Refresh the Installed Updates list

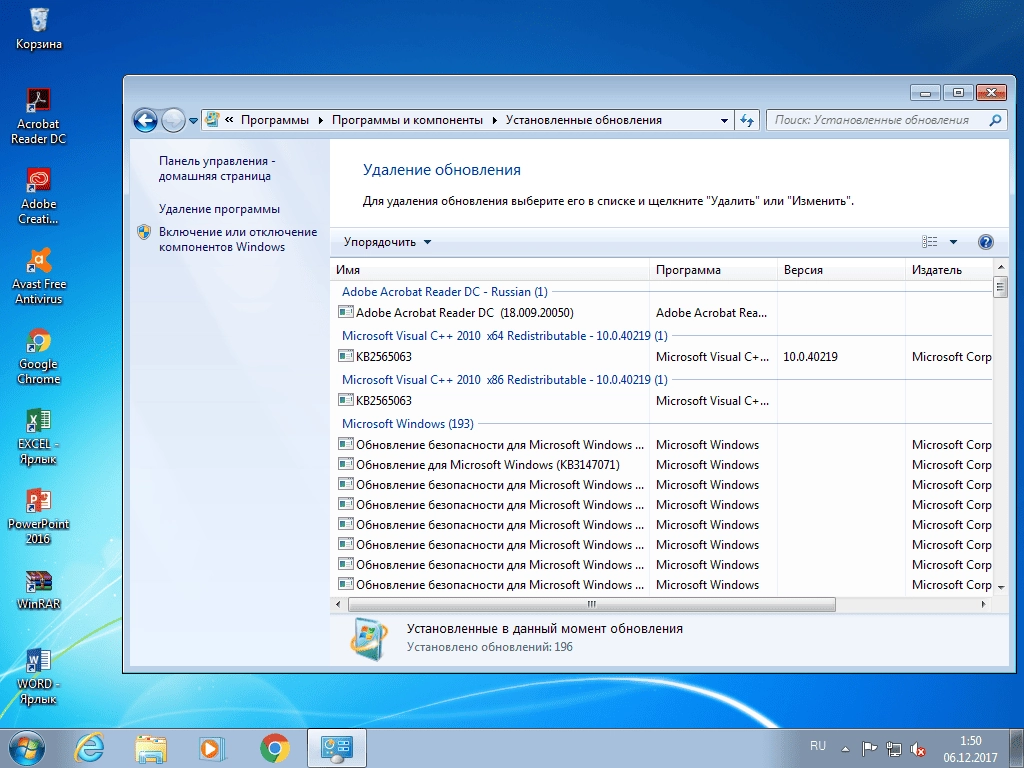pyautogui.click(x=747, y=120)
